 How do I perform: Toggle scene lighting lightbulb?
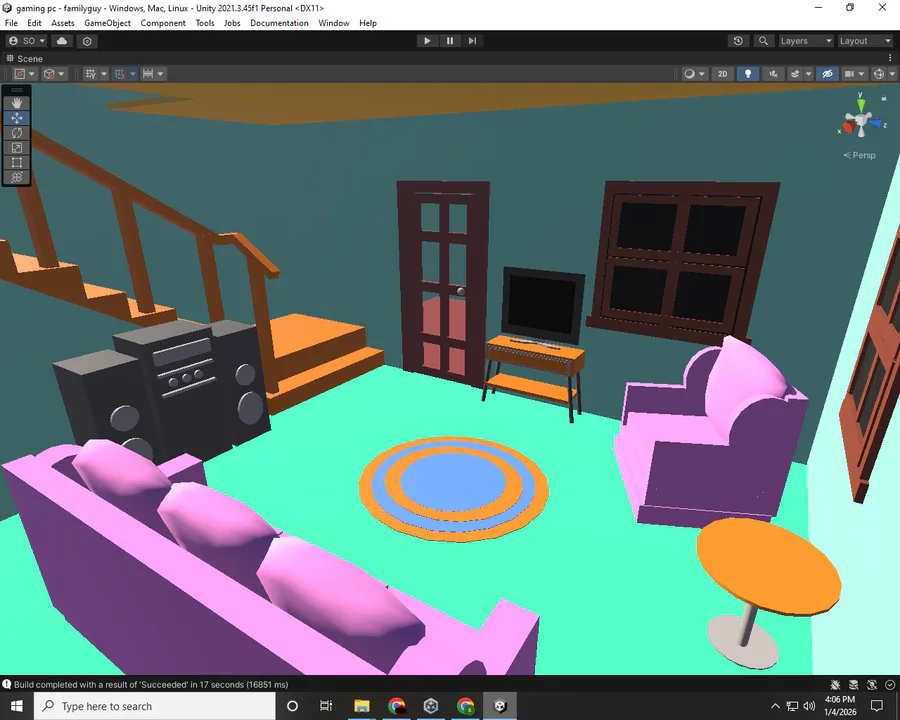(x=747, y=73)
